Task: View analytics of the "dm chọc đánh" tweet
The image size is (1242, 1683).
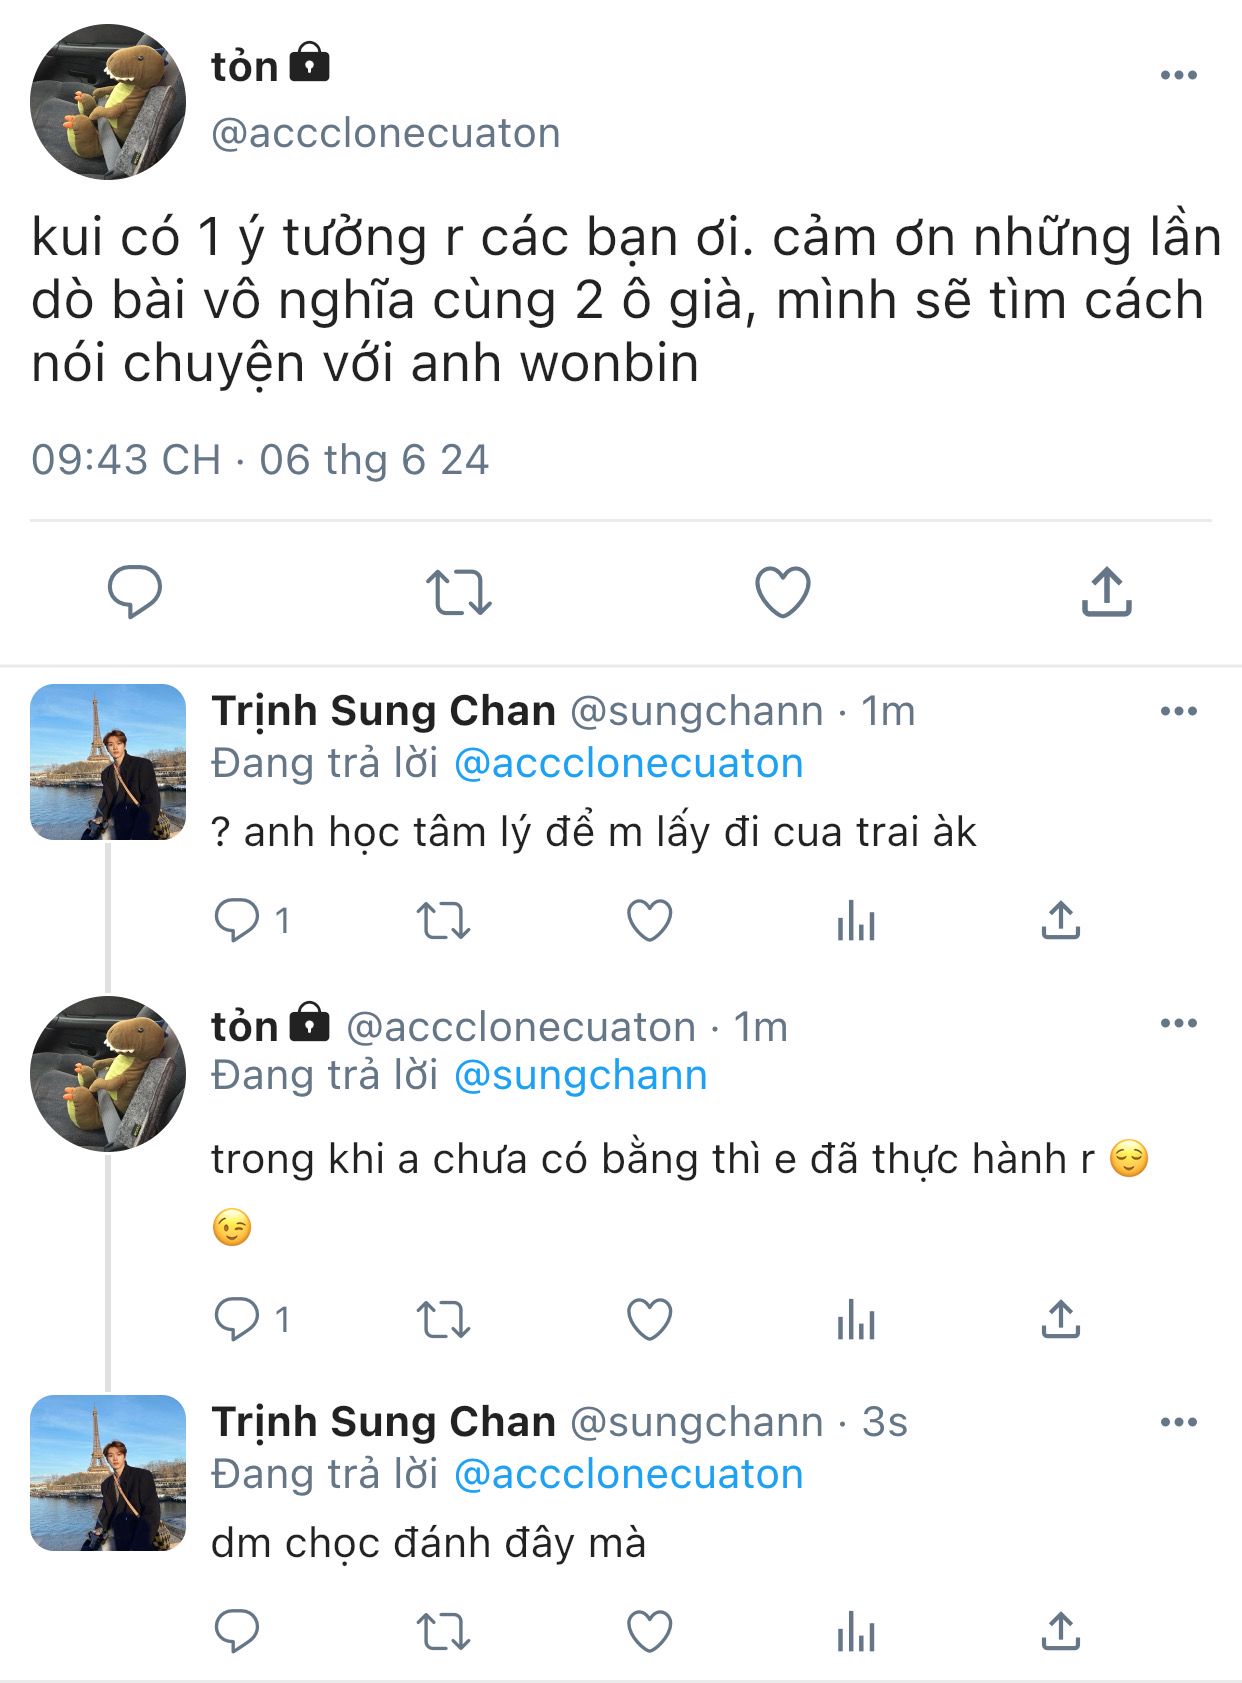Action: (855, 1631)
